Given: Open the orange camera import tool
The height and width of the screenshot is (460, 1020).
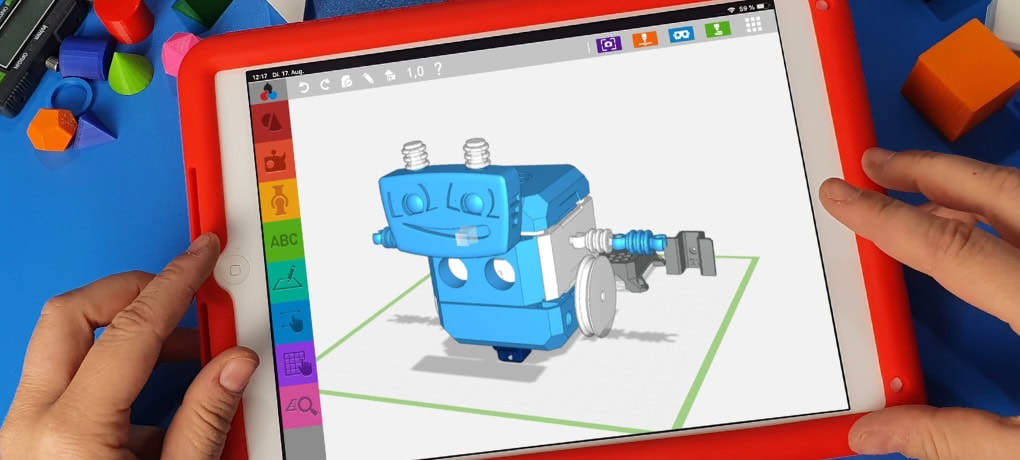Looking at the screenshot, I should 276,160.
